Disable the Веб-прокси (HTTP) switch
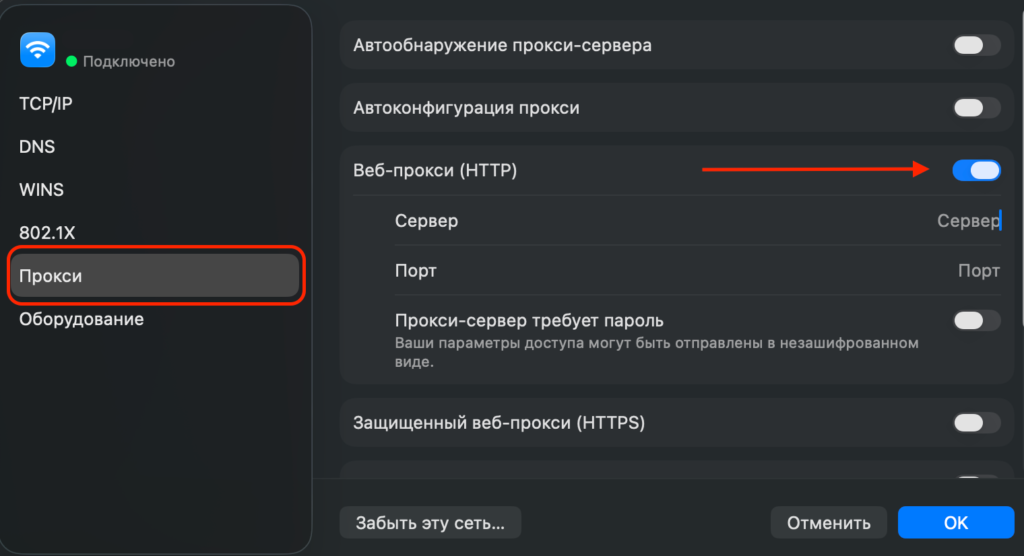This screenshot has width=1024, height=556. pyautogui.click(x=976, y=171)
